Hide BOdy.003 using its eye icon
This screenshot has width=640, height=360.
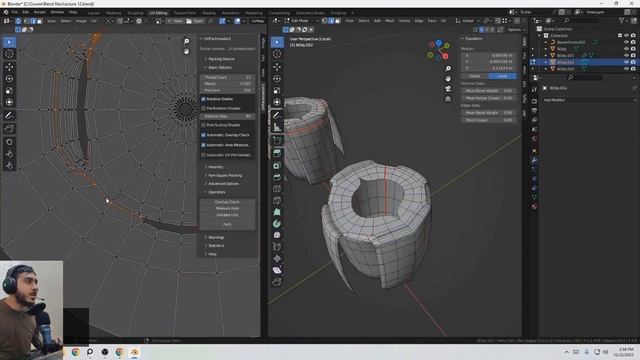tap(626, 69)
